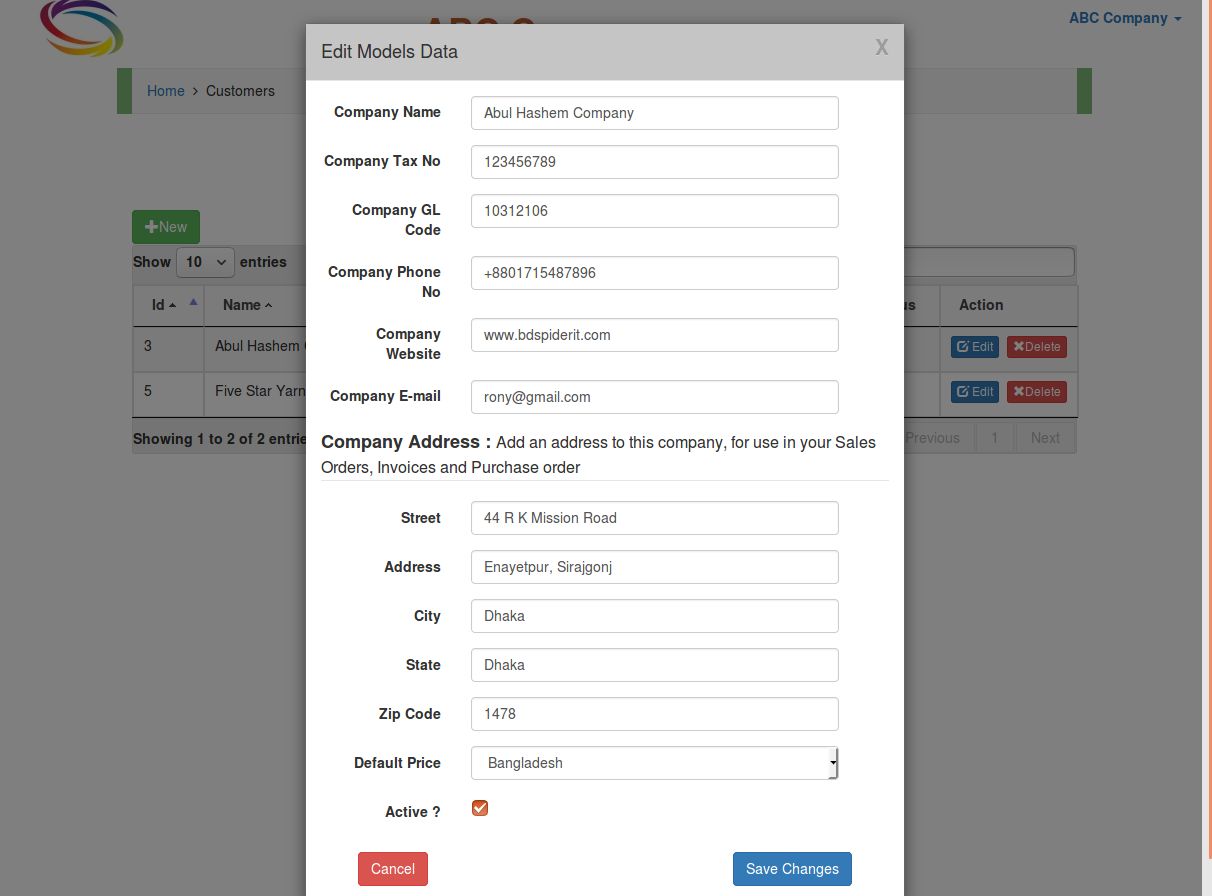Viewport: 1212px width, 896px height.
Task: Sort the table by Name column
Action: [x=247, y=305]
